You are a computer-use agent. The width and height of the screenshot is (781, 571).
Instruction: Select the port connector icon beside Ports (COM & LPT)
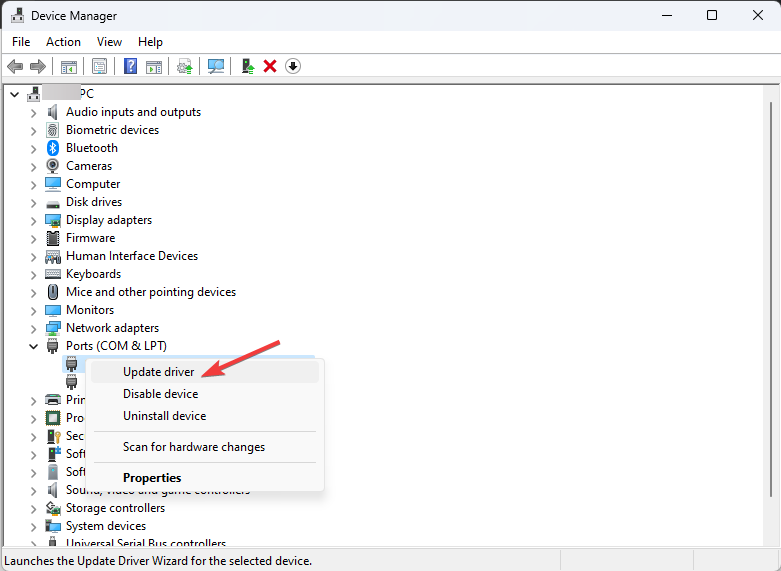click(52, 346)
